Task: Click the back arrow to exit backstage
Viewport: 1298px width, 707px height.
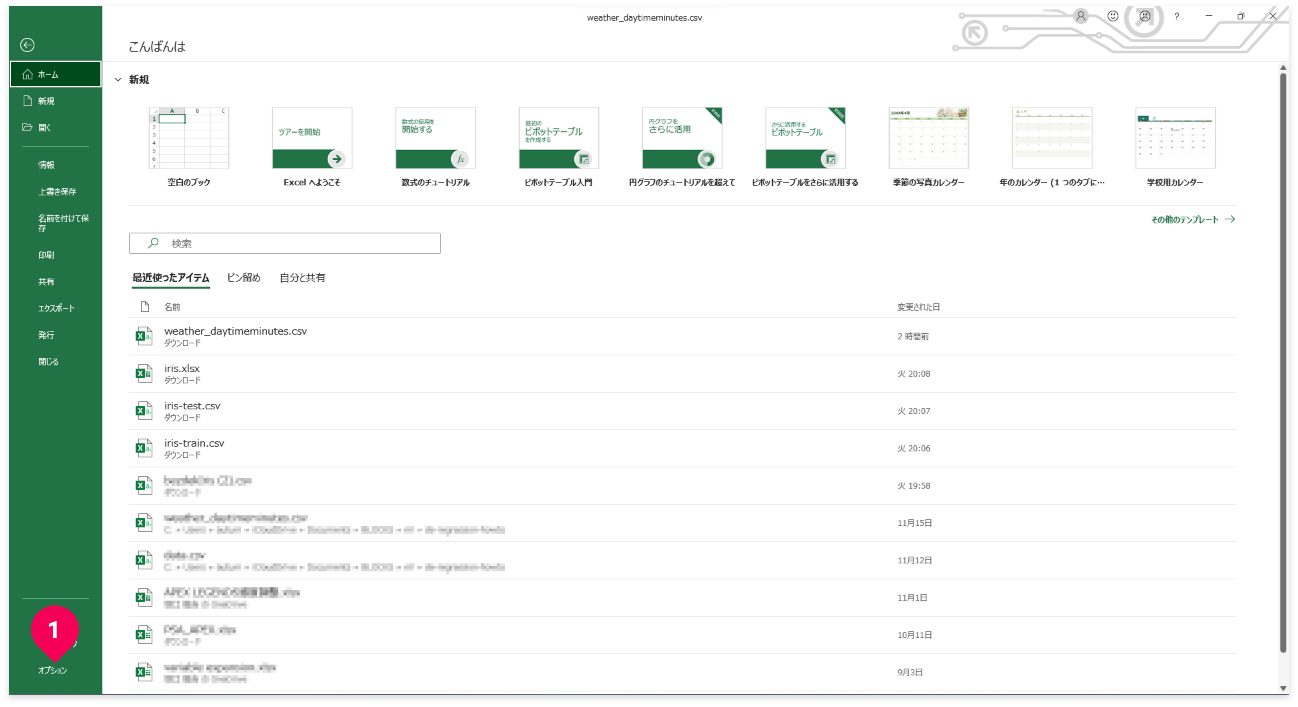Action: tap(27, 45)
